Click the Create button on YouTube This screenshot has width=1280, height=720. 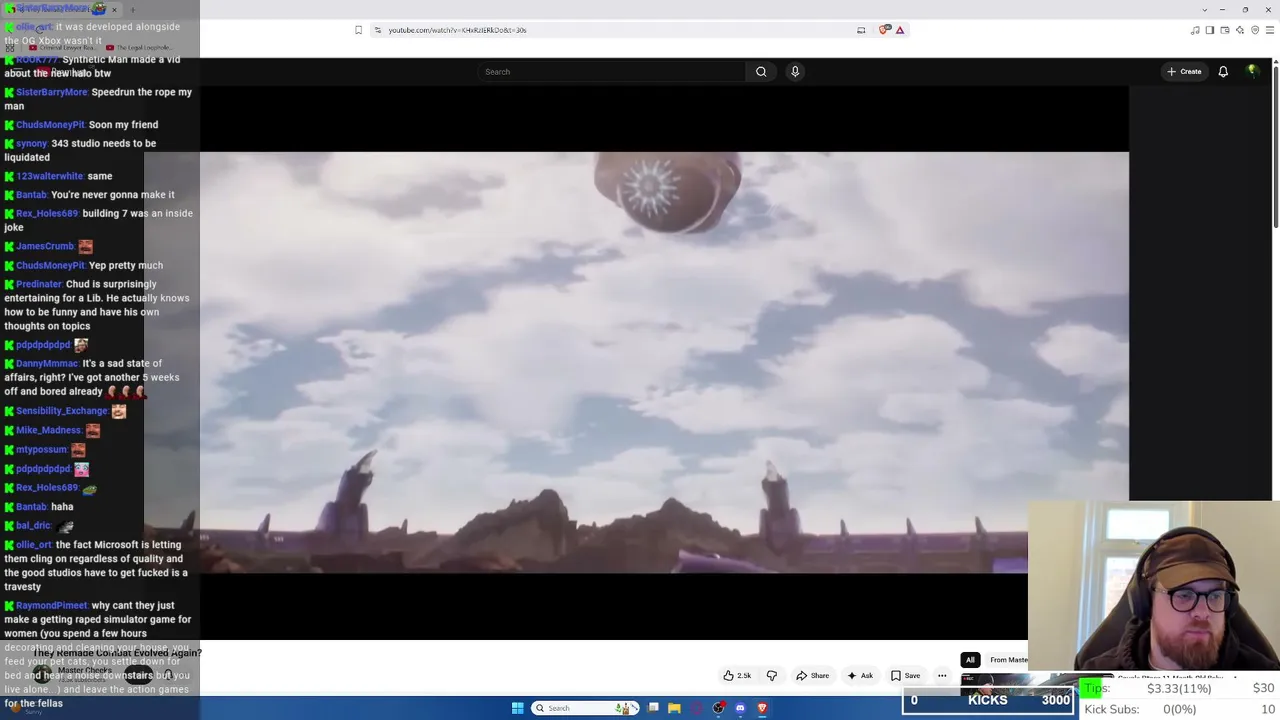click(x=1184, y=72)
